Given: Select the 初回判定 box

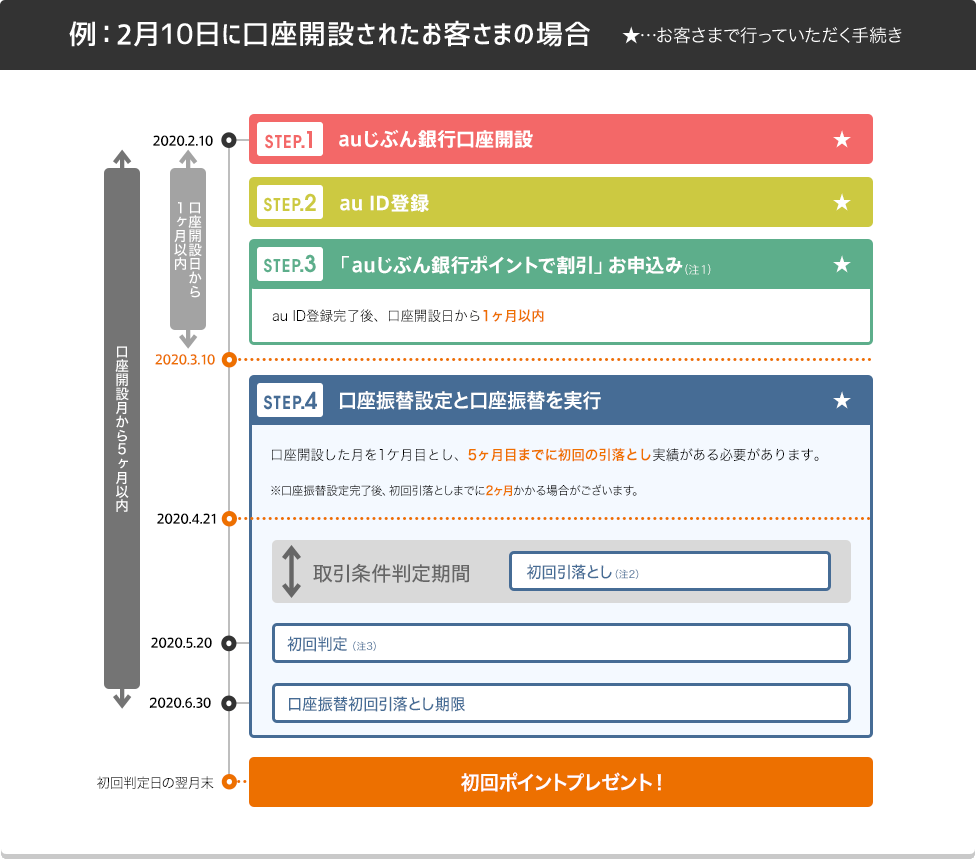Looking at the screenshot, I should 561,643.
